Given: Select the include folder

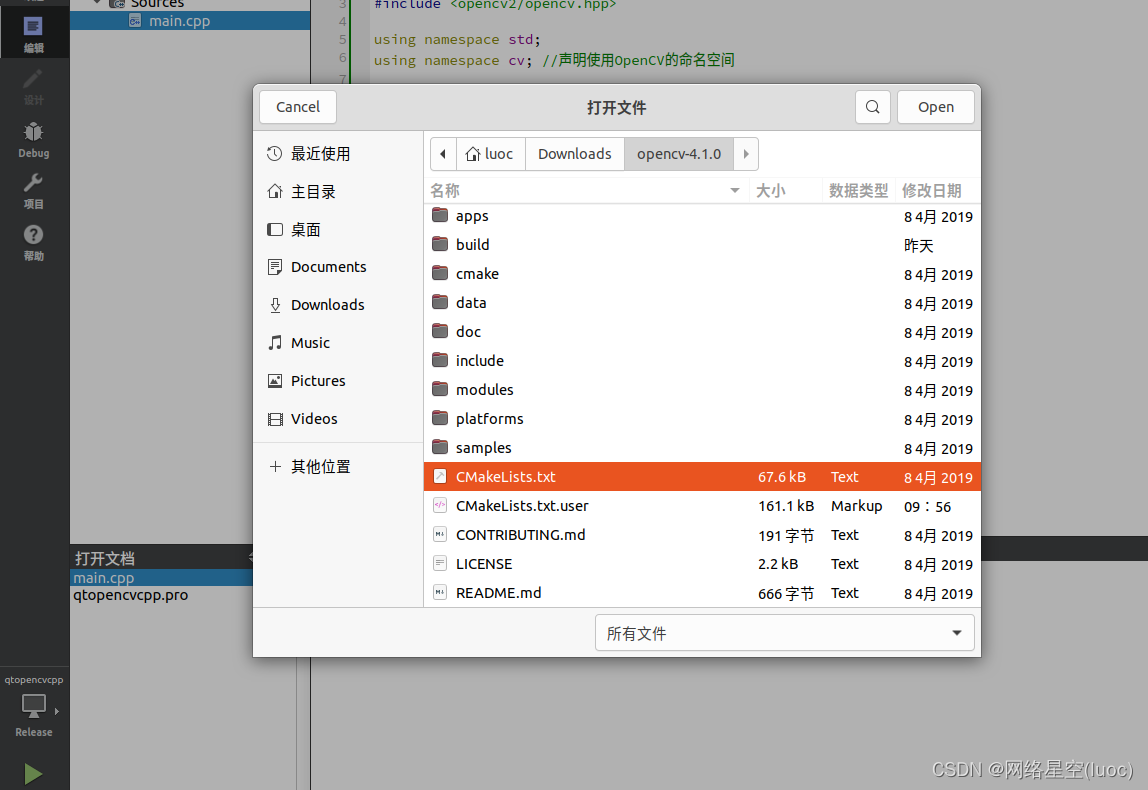Looking at the screenshot, I should [702, 361].
